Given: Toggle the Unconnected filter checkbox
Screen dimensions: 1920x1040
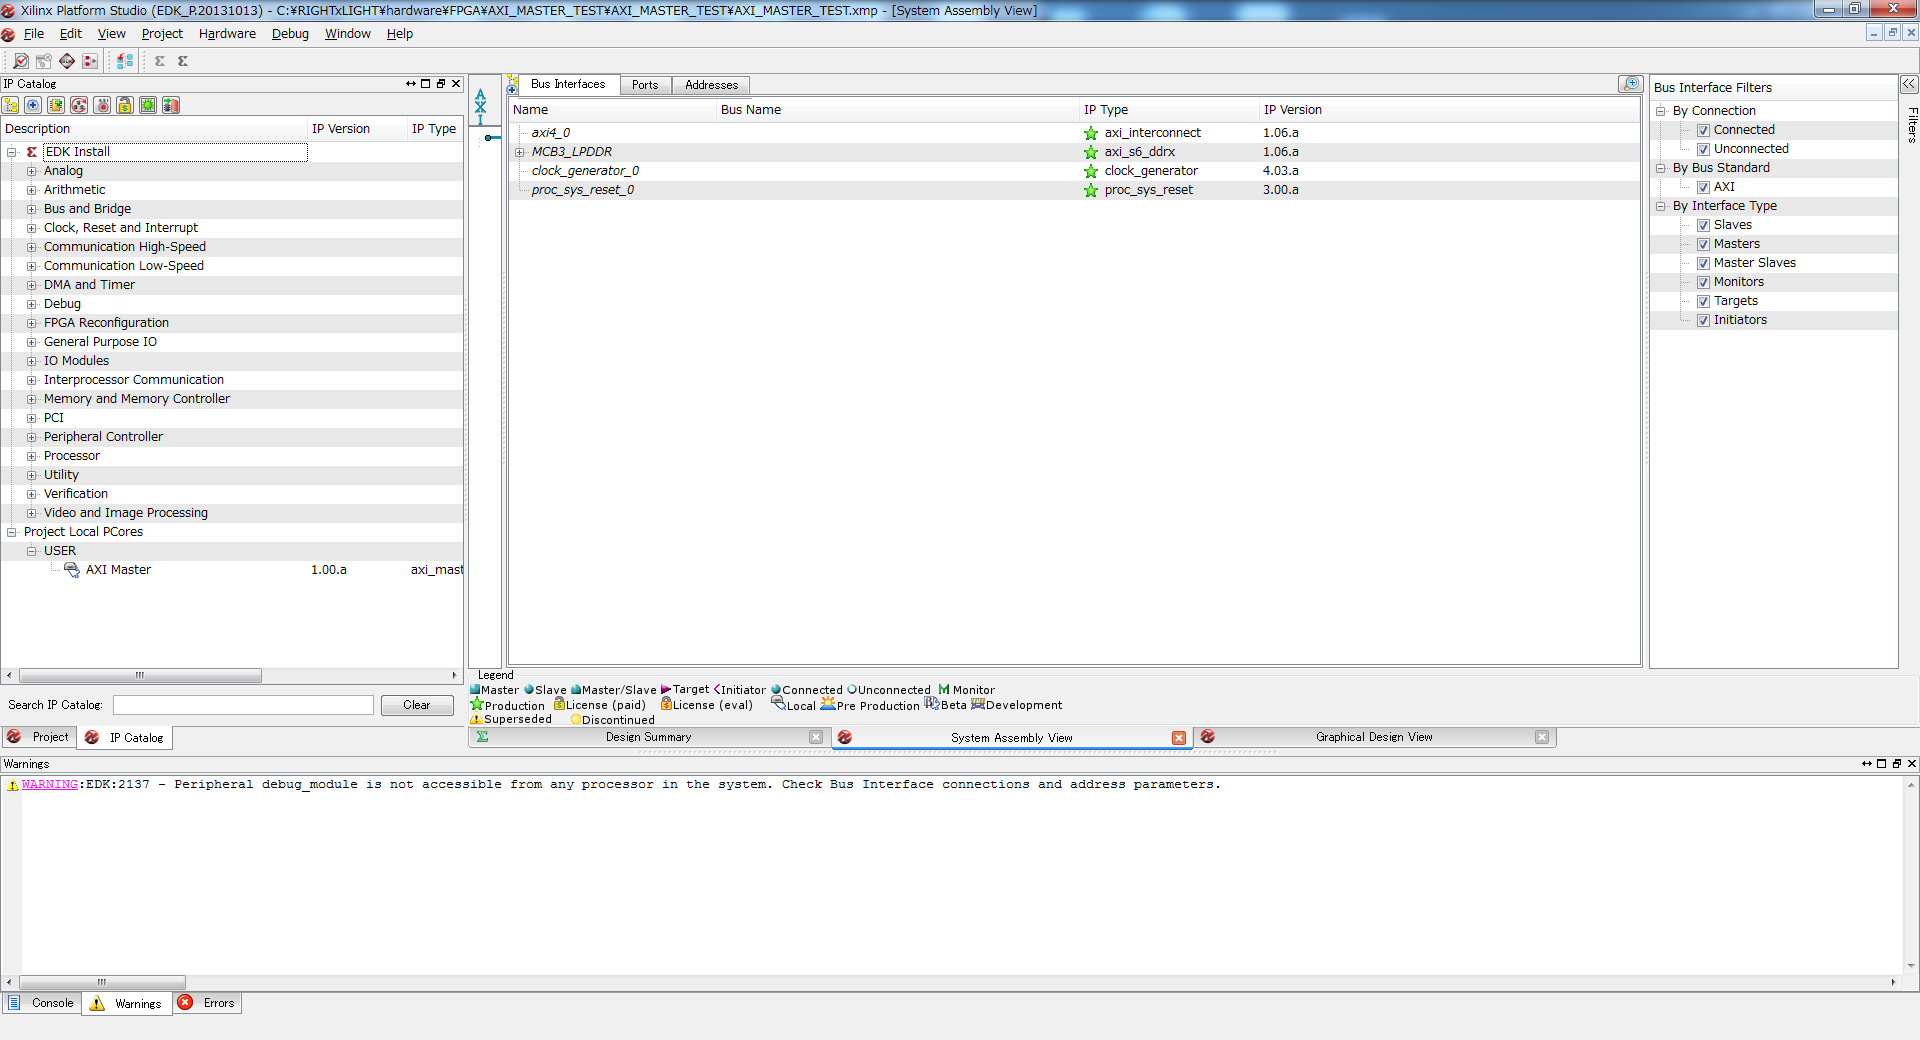Looking at the screenshot, I should (x=1703, y=150).
